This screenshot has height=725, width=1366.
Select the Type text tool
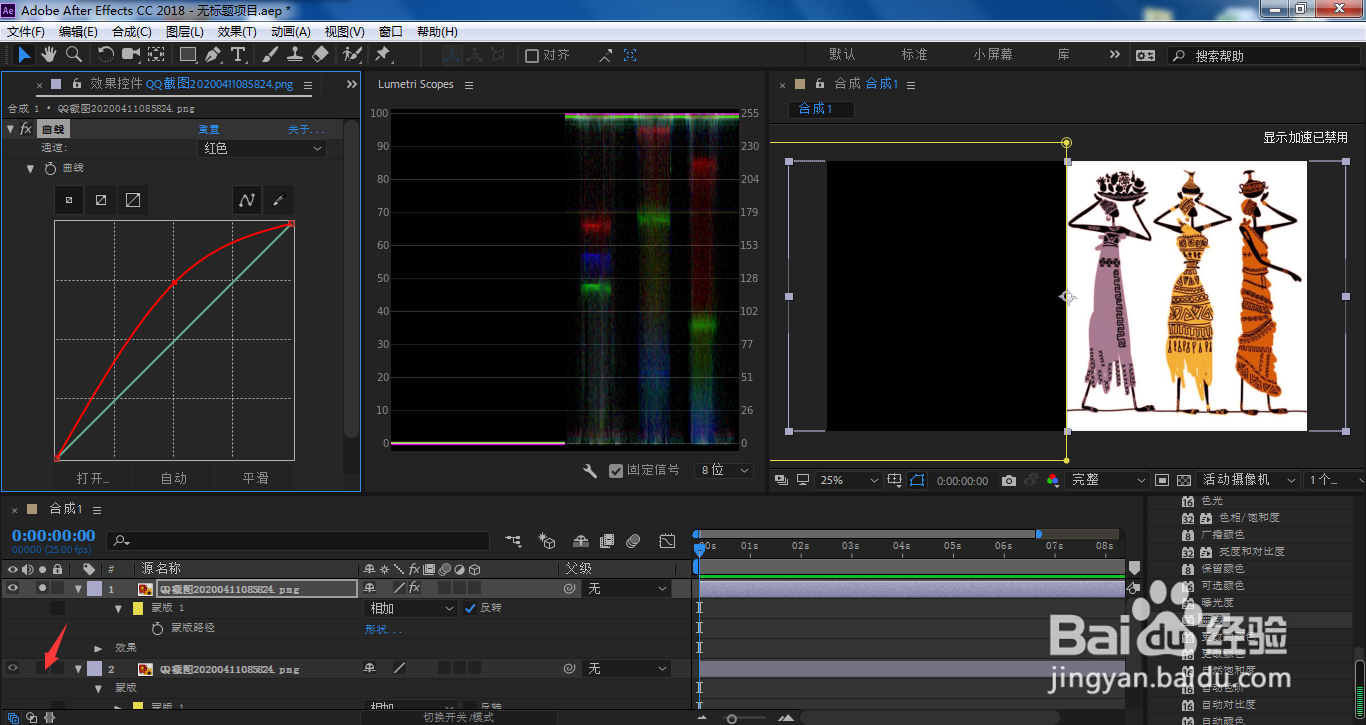click(238, 54)
